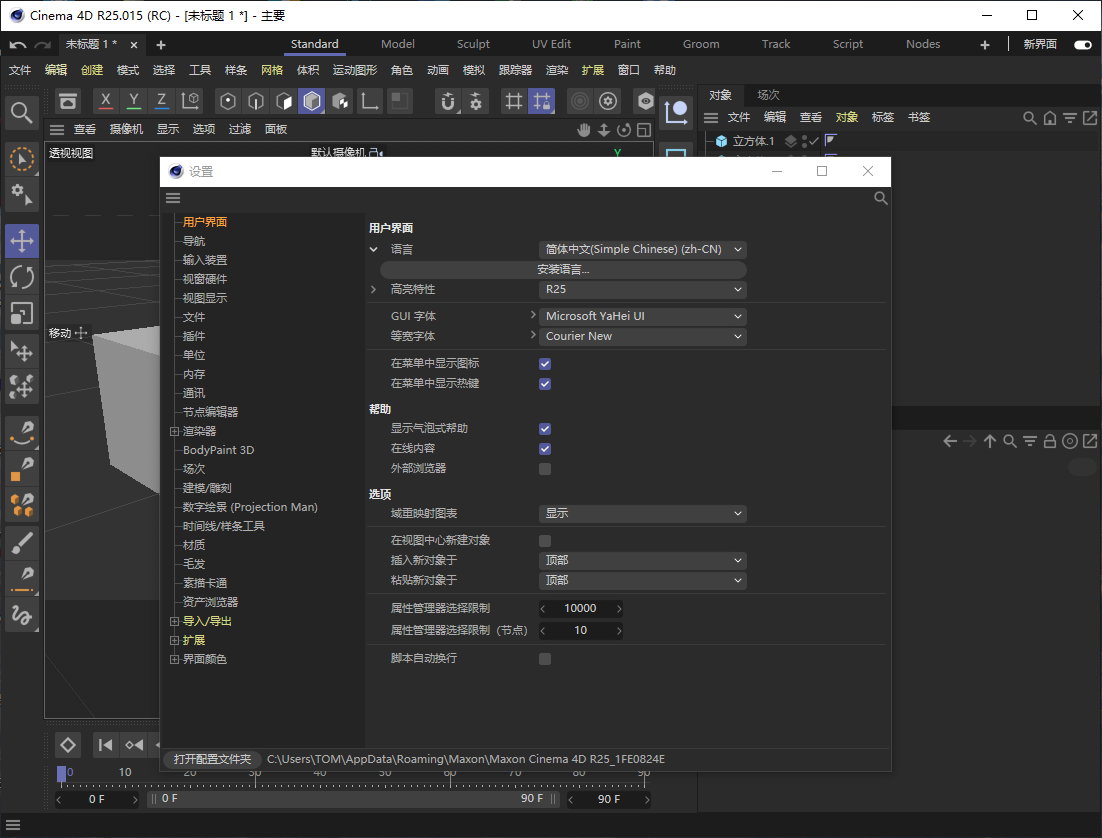Open the 语言 language dropdown
Viewport: 1102px width, 838px height.
(642, 249)
